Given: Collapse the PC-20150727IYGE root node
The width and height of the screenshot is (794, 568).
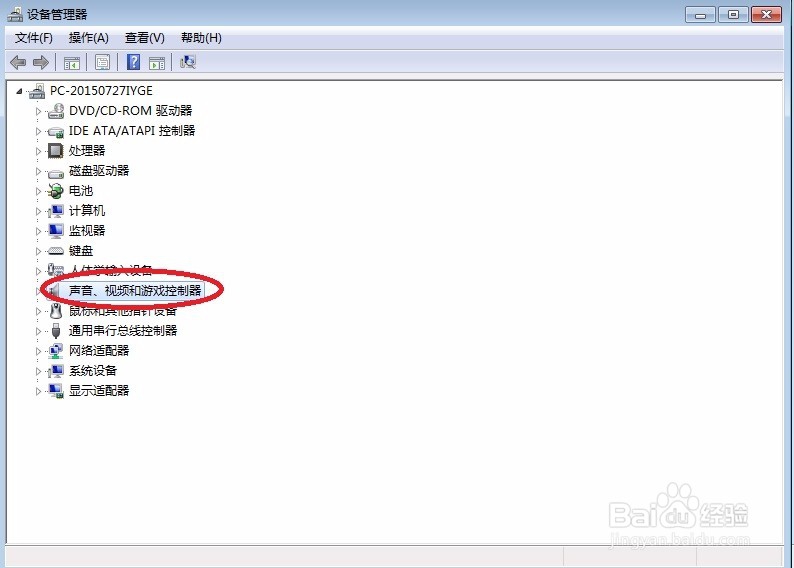Looking at the screenshot, I should pos(20,92).
